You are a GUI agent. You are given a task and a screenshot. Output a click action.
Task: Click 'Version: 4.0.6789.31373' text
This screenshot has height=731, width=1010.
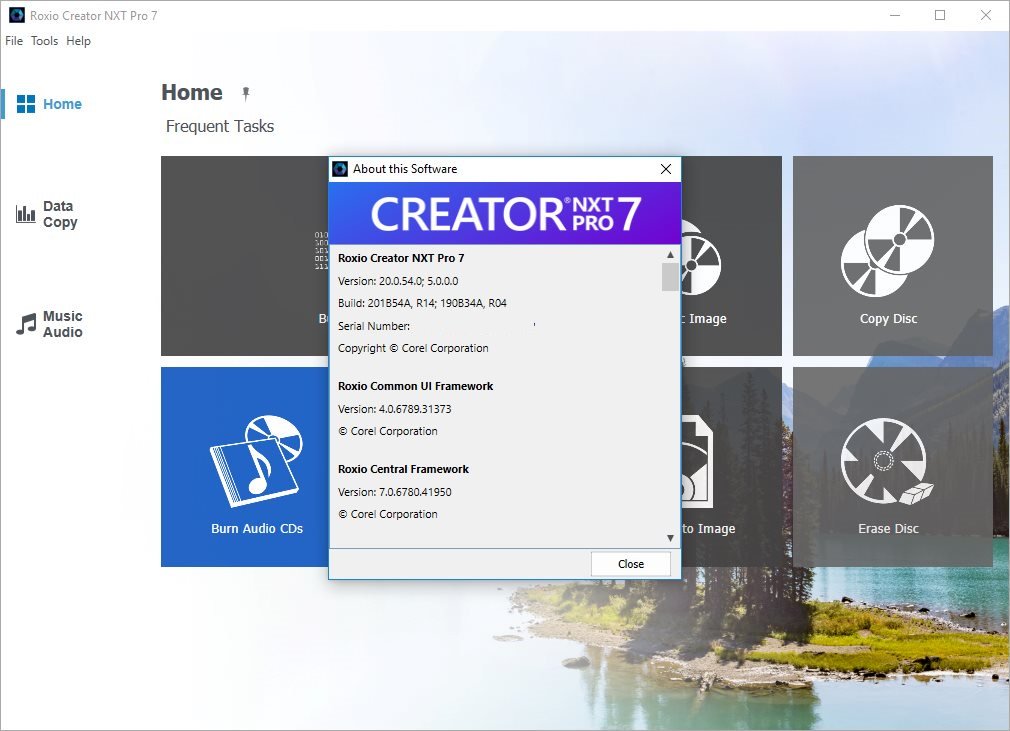[394, 409]
